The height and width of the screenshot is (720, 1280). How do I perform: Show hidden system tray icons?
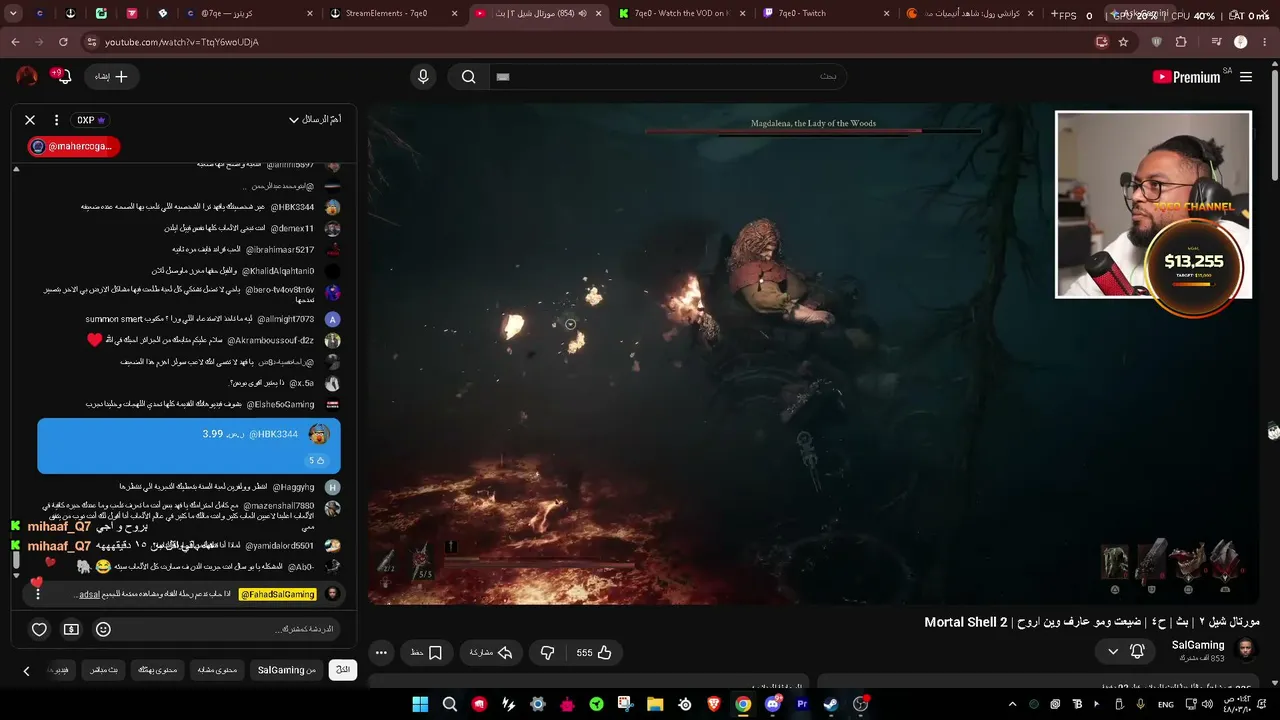[x=1012, y=705]
